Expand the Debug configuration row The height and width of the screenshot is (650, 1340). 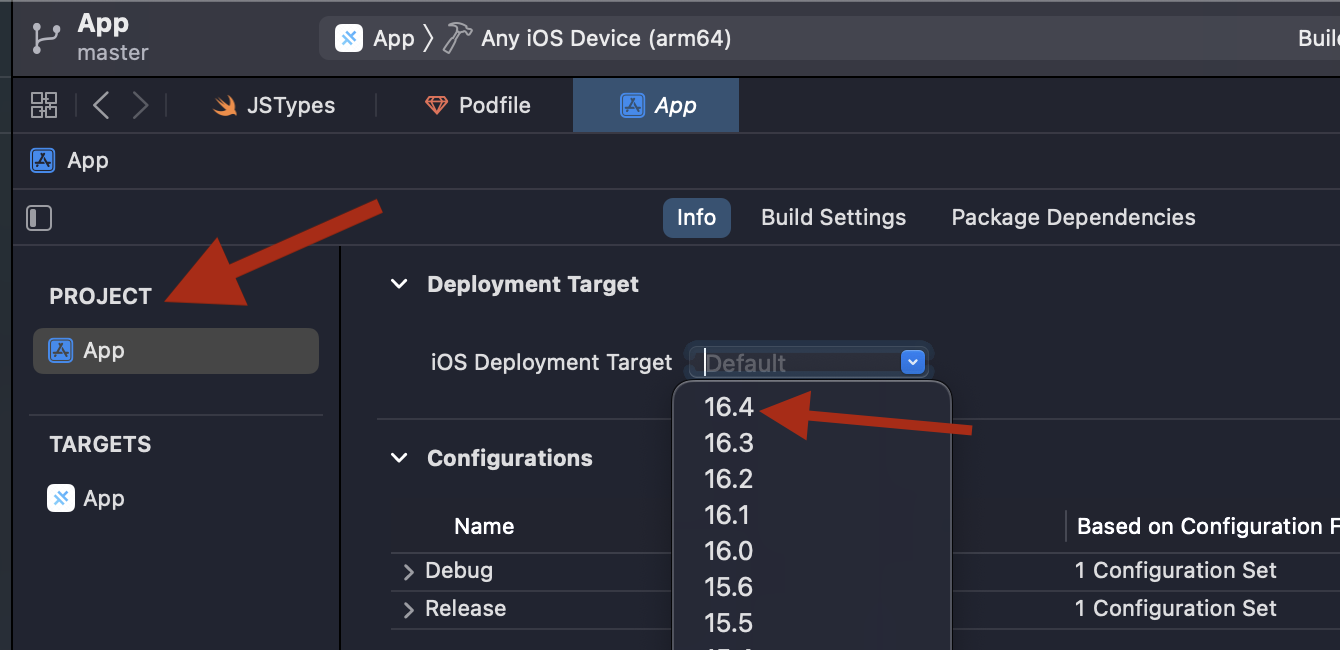click(x=408, y=572)
